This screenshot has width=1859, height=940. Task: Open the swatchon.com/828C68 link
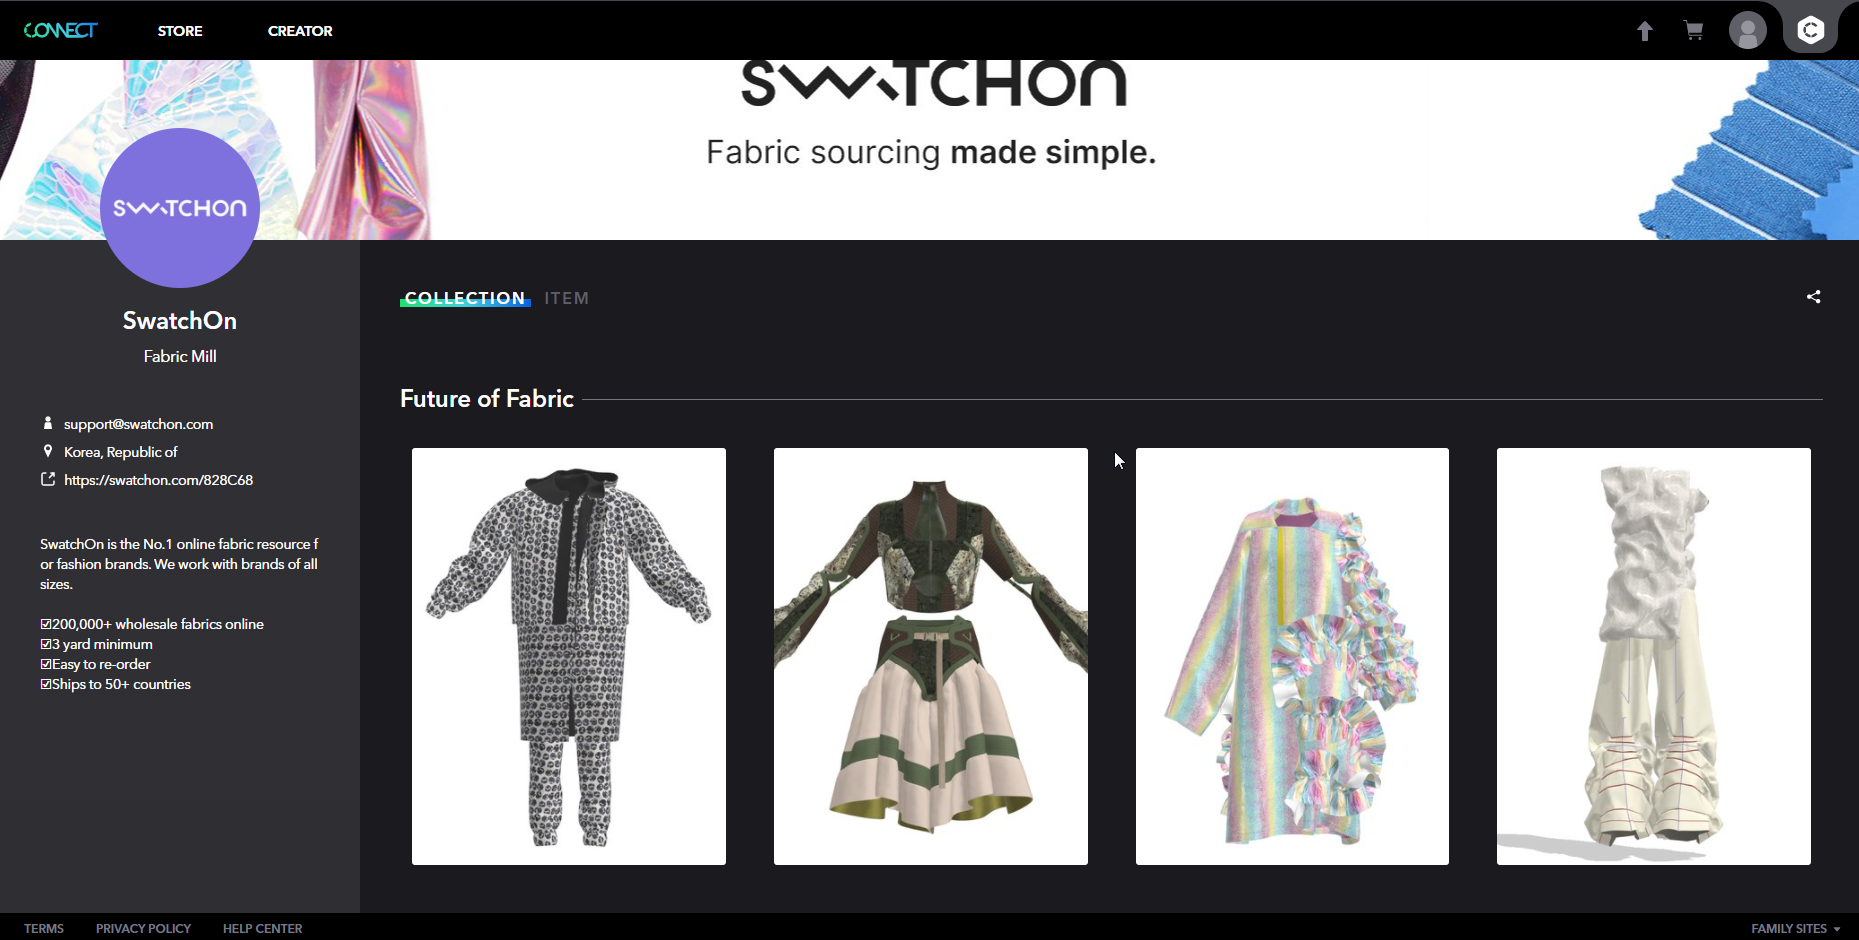pyautogui.click(x=158, y=480)
